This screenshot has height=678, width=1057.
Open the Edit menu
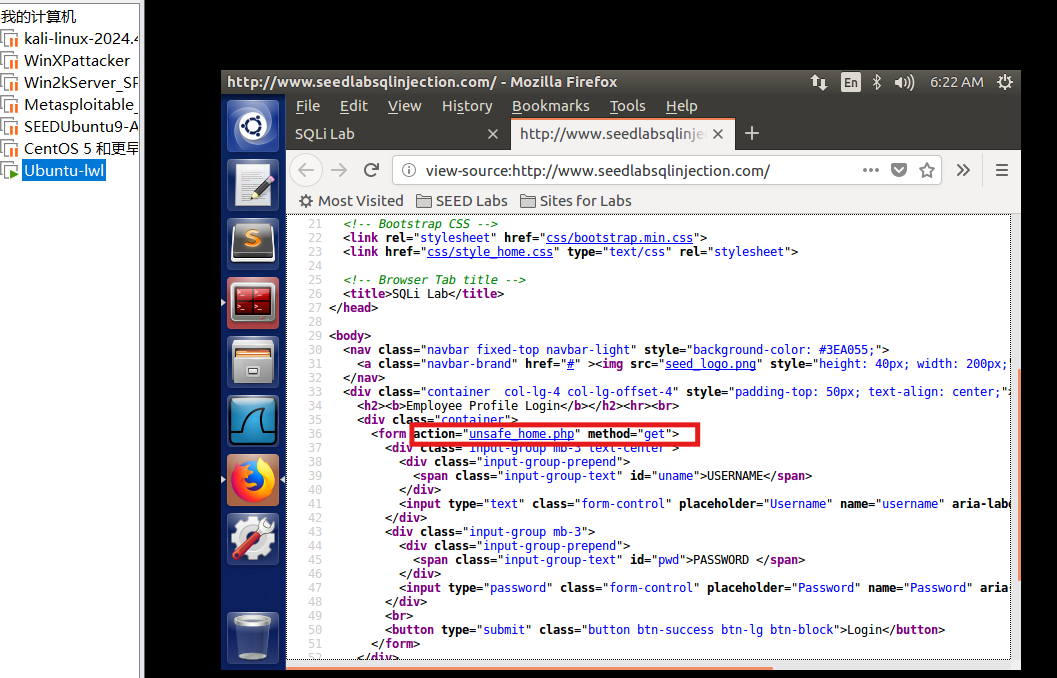(353, 106)
